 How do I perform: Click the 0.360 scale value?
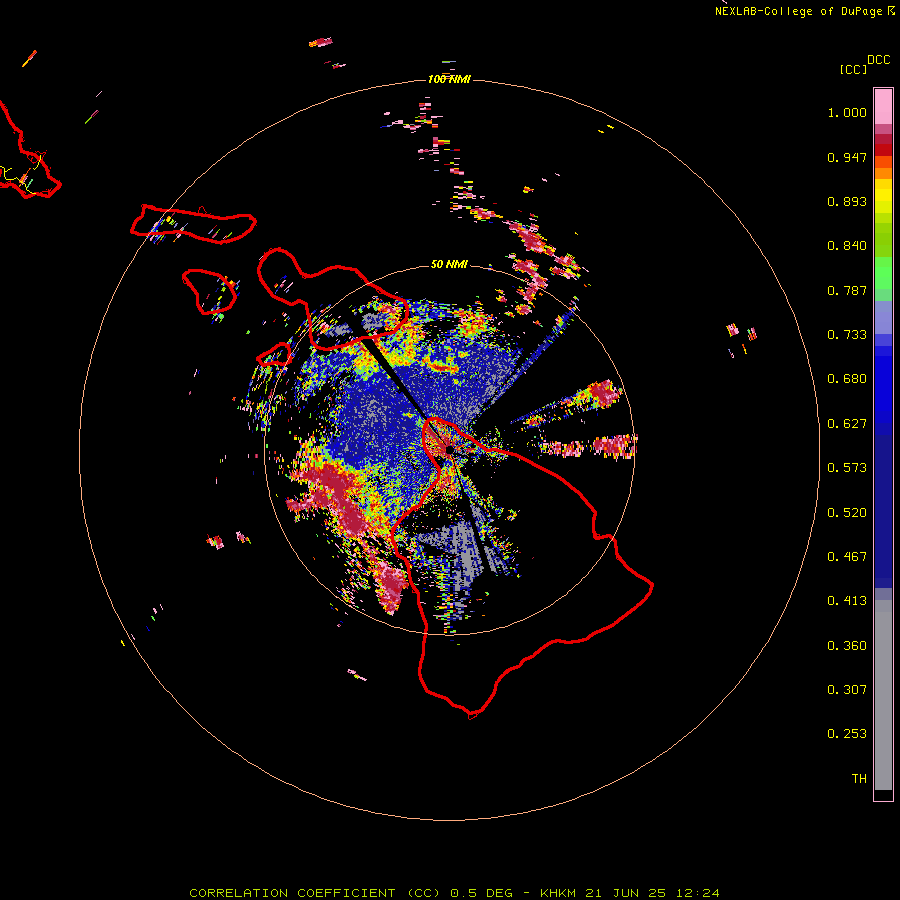click(847, 646)
